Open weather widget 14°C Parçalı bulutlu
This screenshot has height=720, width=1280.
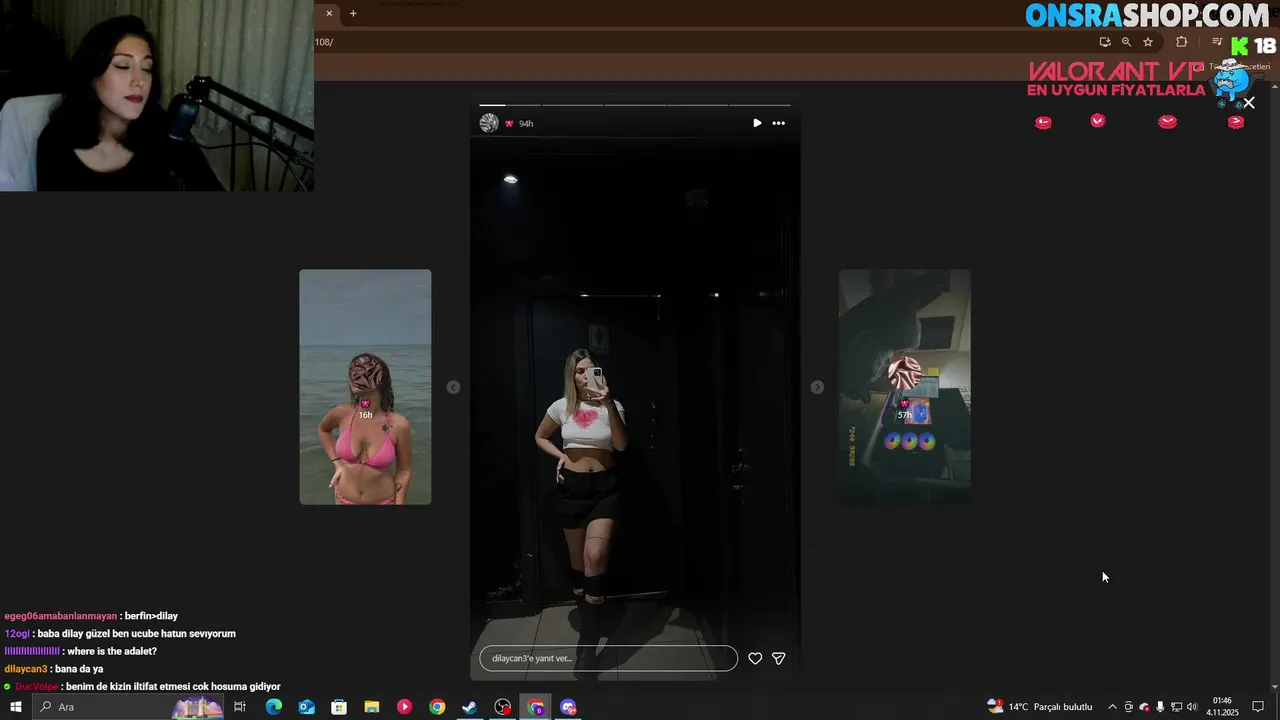pos(1040,707)
